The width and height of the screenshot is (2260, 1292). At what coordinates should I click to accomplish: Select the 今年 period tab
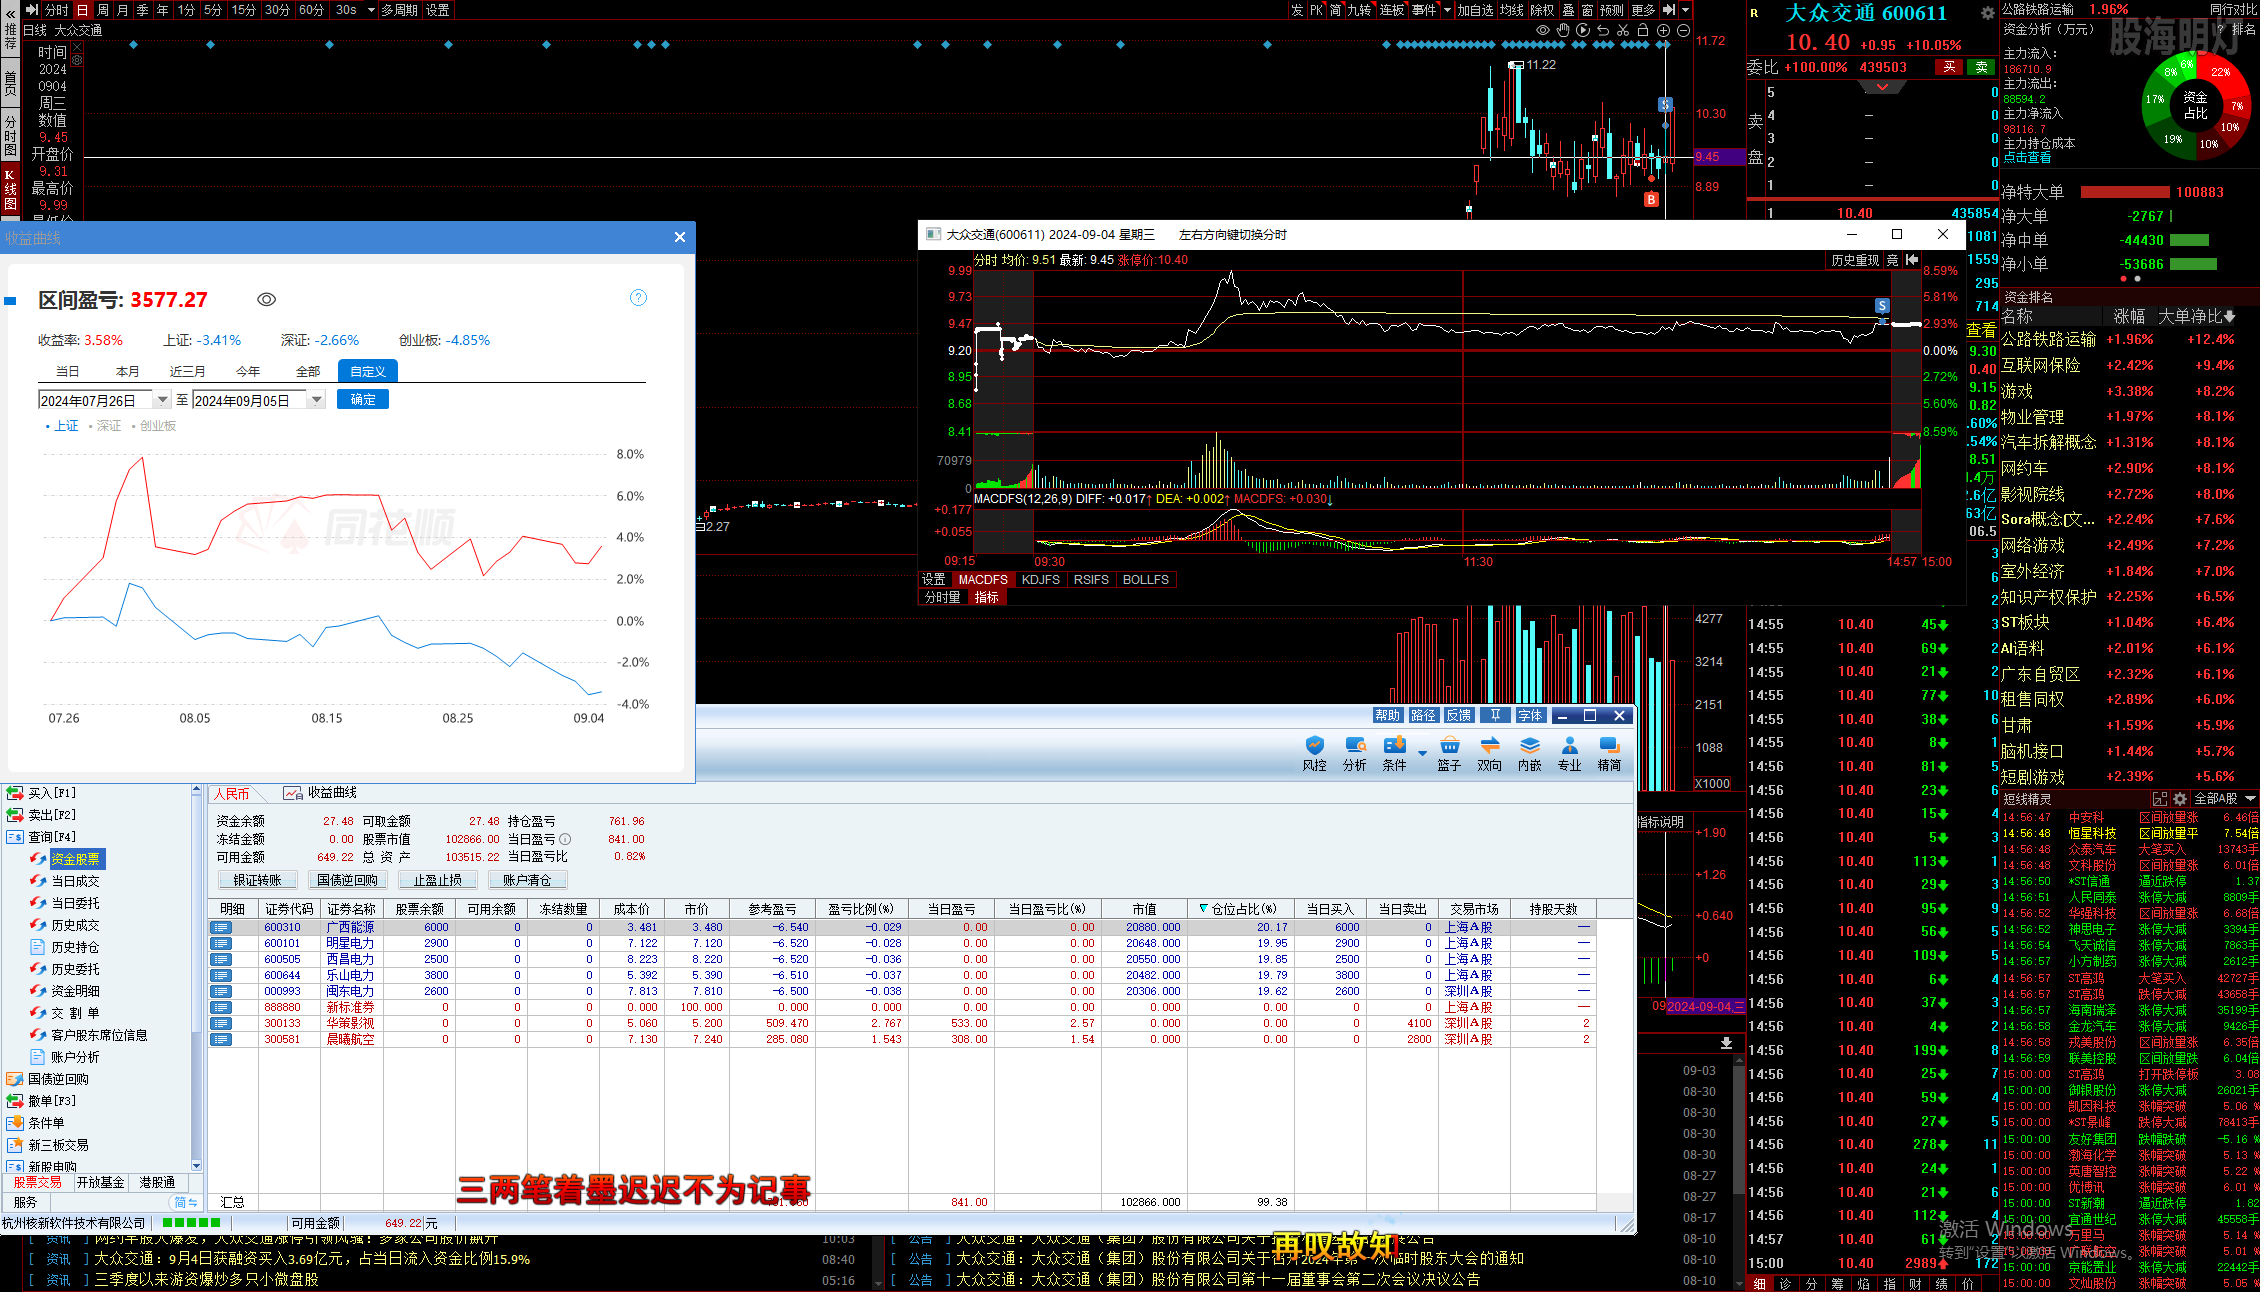pyautogui.click(x=248, y=371)
